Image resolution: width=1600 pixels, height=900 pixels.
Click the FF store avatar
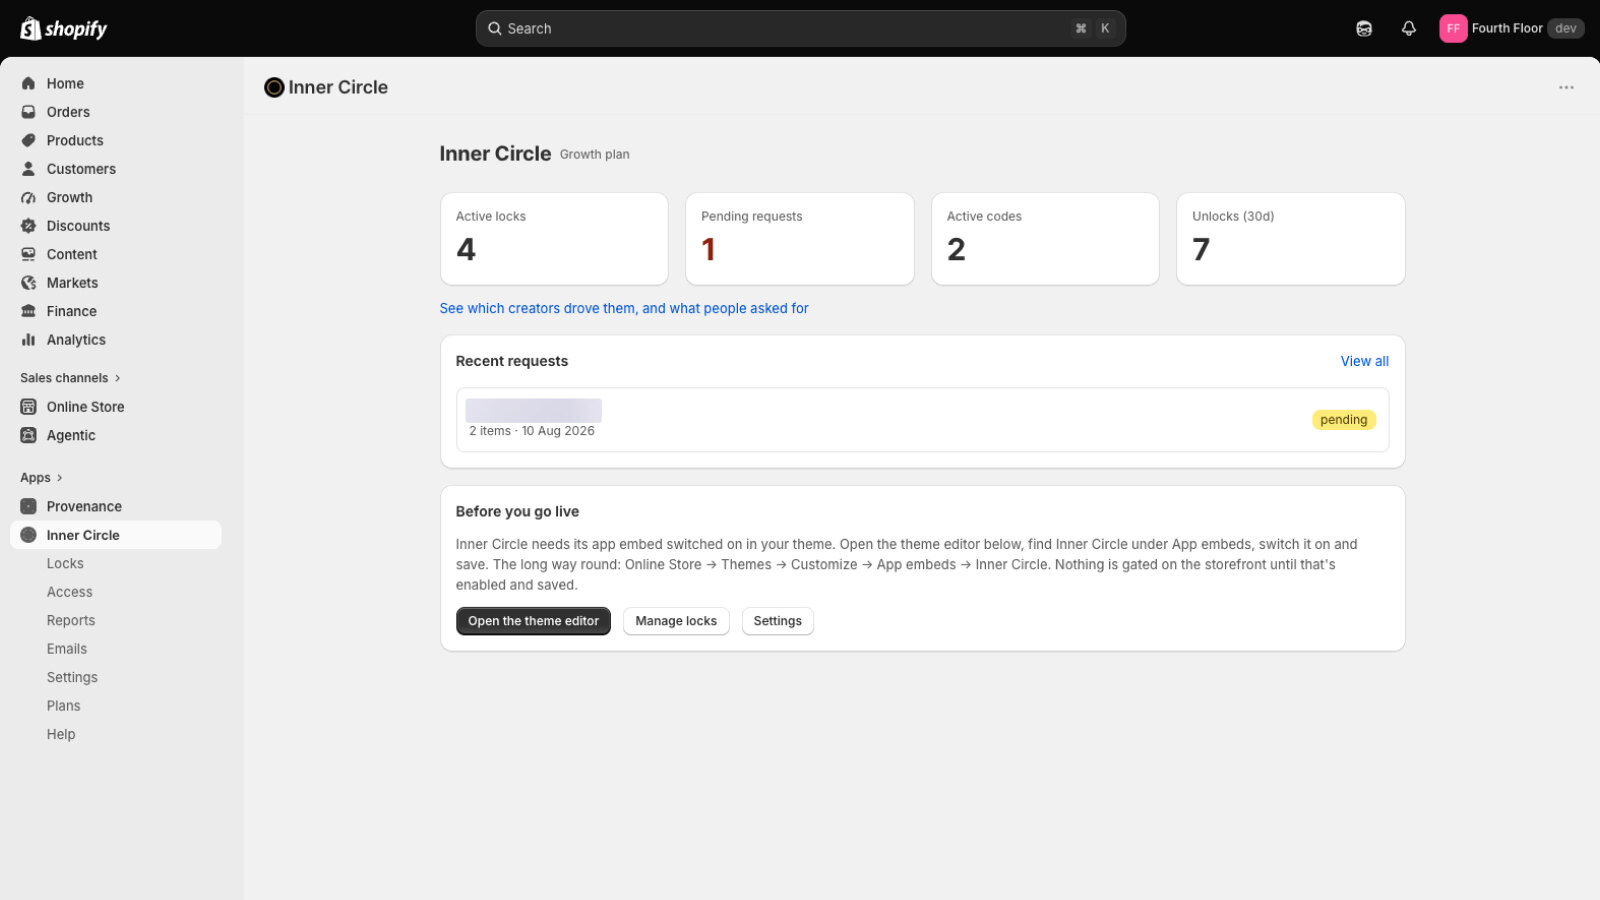click(x=1453, y=29)
